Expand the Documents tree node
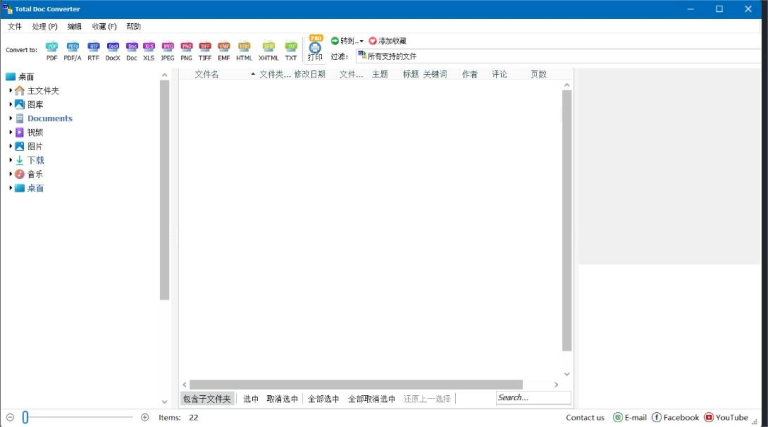The height and width of the screenshot is (427, 768). [10, 118]
